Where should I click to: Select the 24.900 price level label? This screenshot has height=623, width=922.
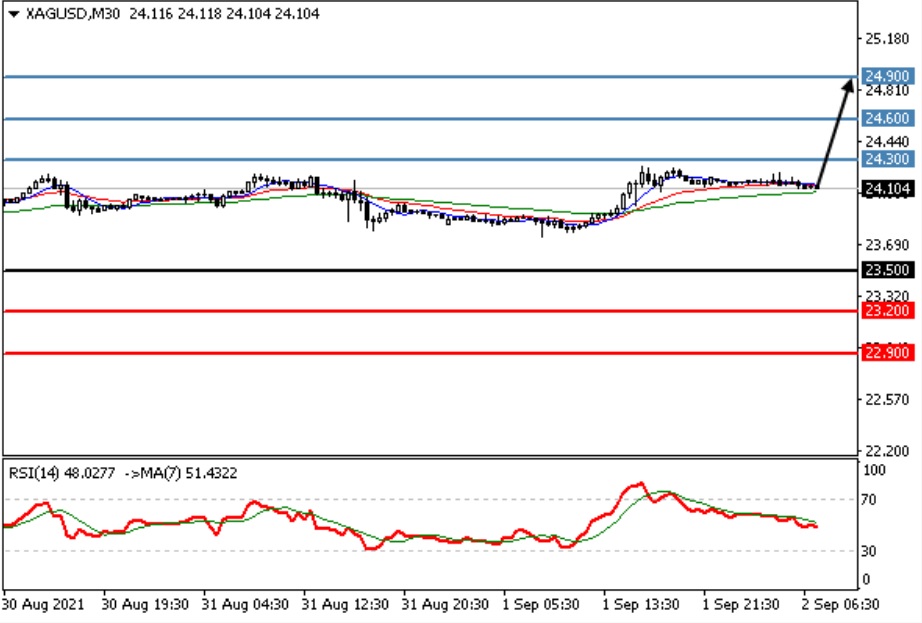[x=888, y=76]
